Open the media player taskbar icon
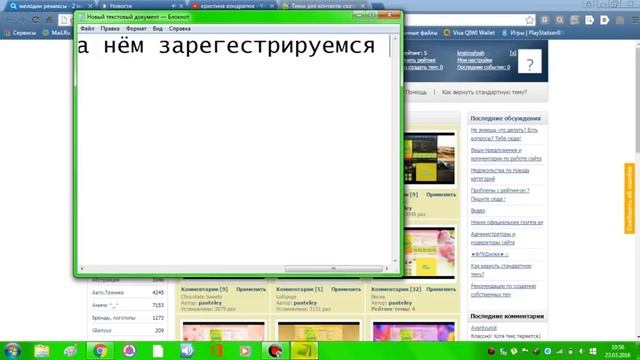640x360 pixels. click(245, 351)
